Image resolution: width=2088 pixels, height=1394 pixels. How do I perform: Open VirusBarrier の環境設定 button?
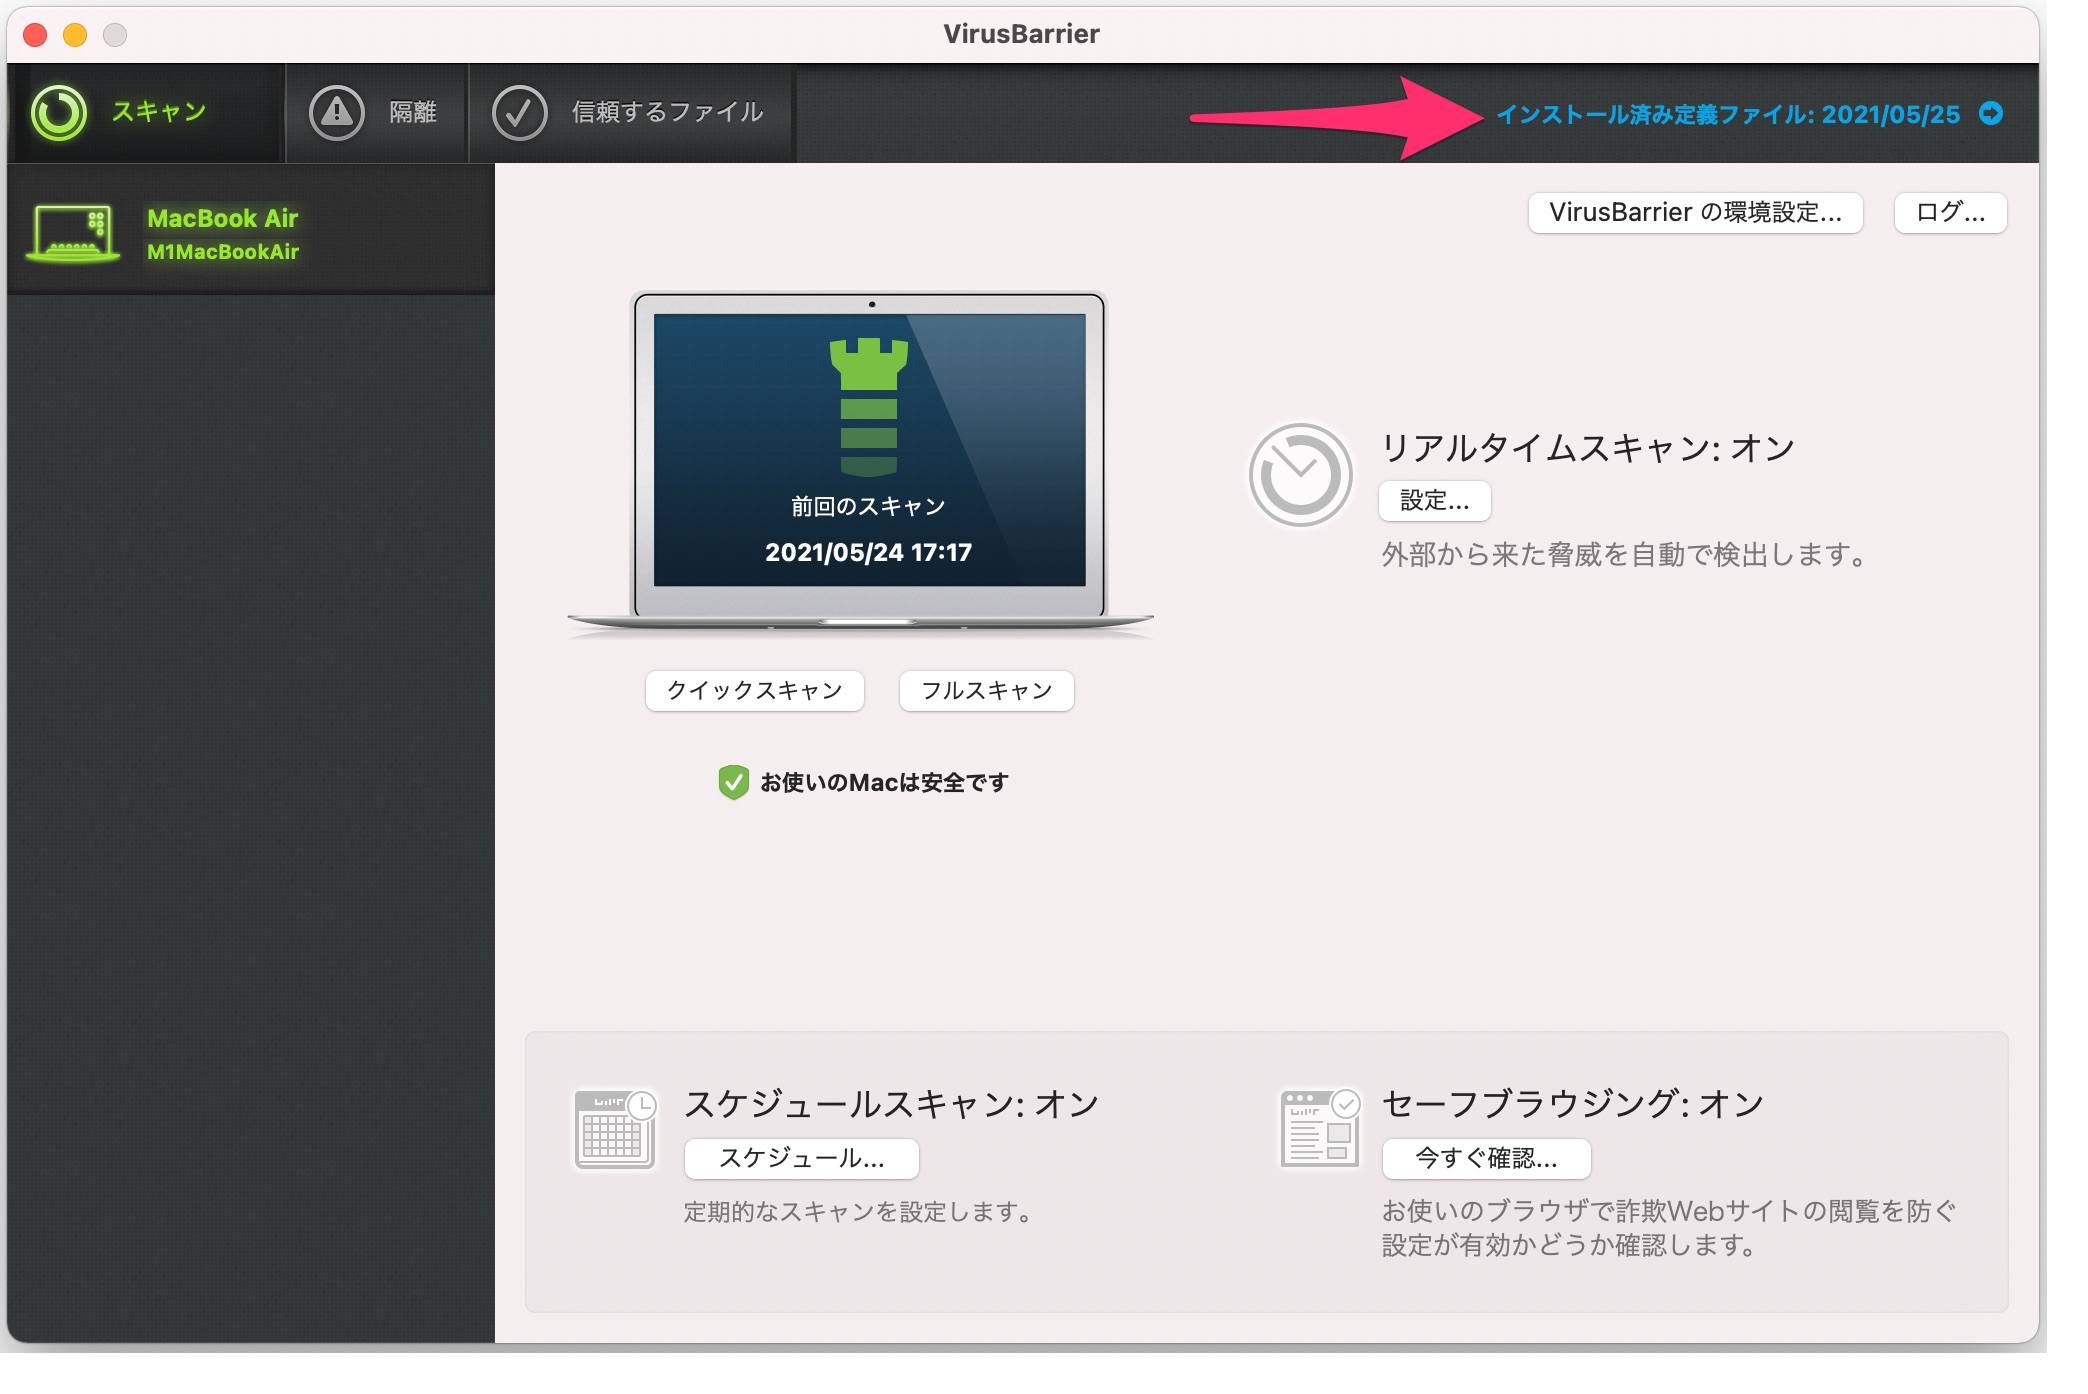coord(1695,213)
